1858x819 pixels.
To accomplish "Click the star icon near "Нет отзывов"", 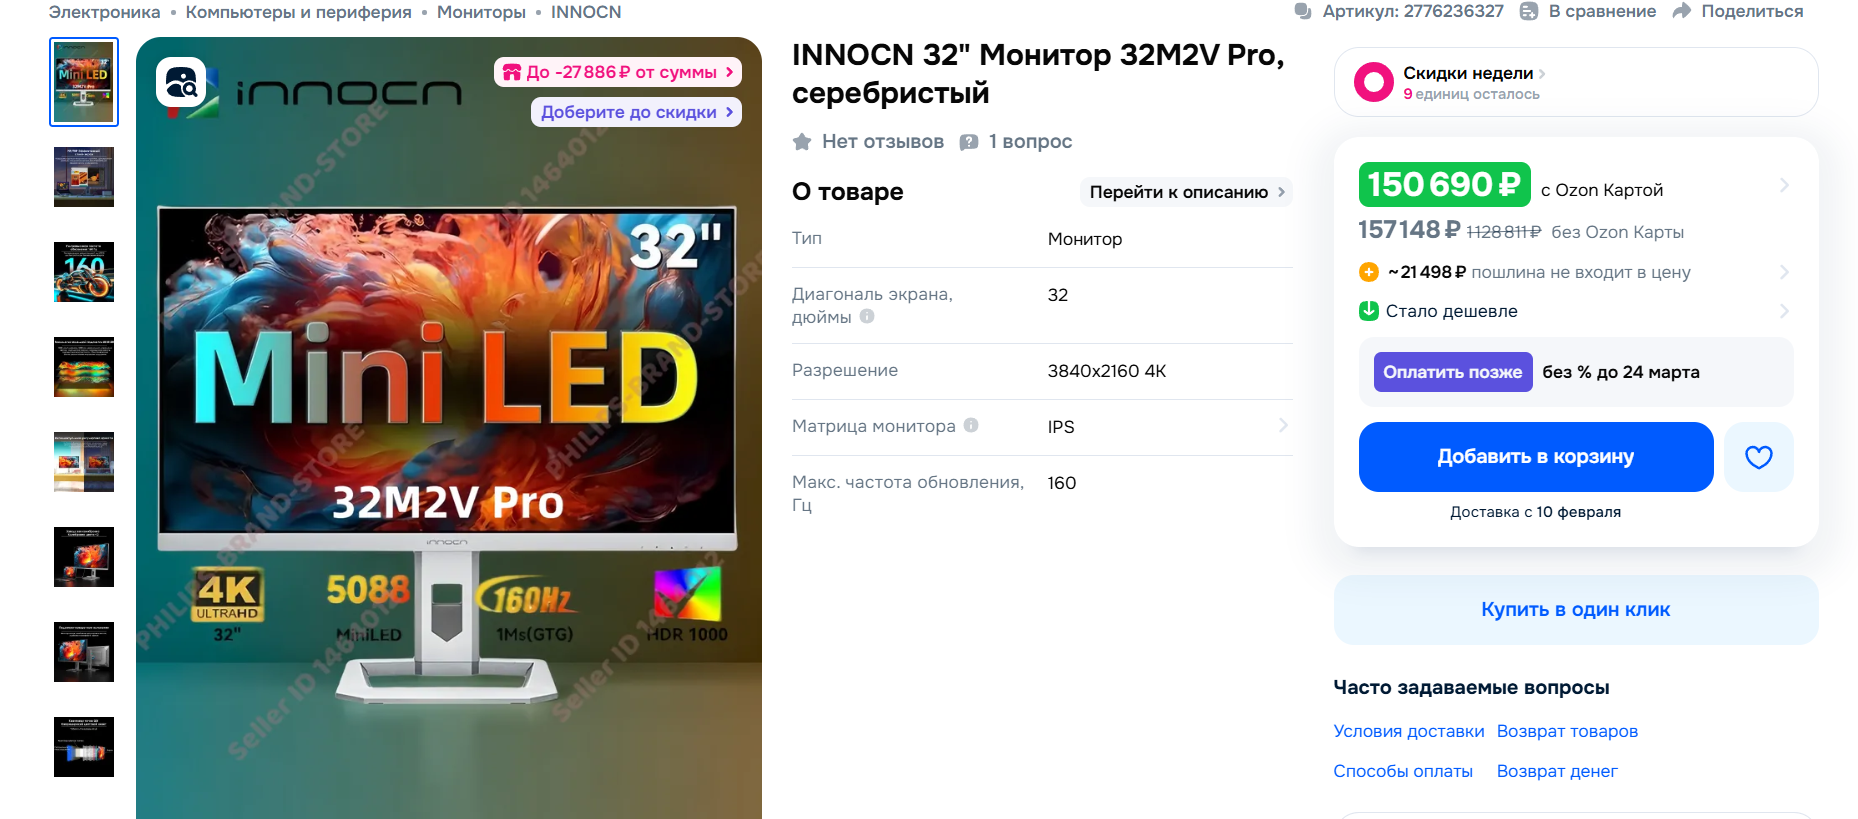I will pos(802,142).
